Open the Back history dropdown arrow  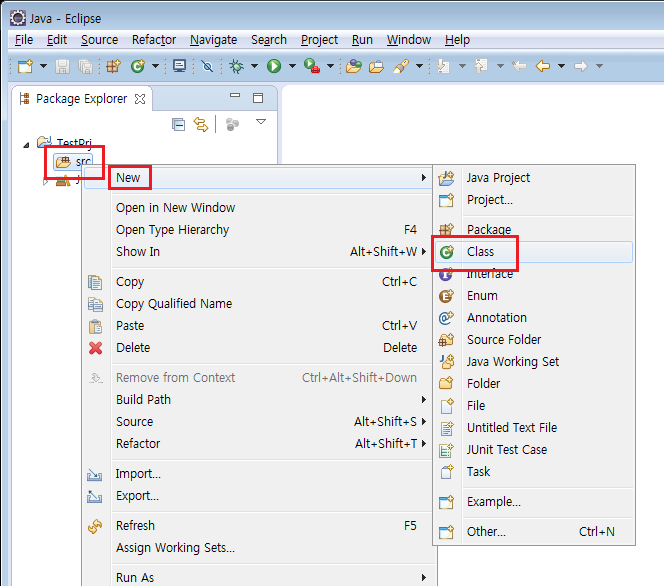coord(562,66)
